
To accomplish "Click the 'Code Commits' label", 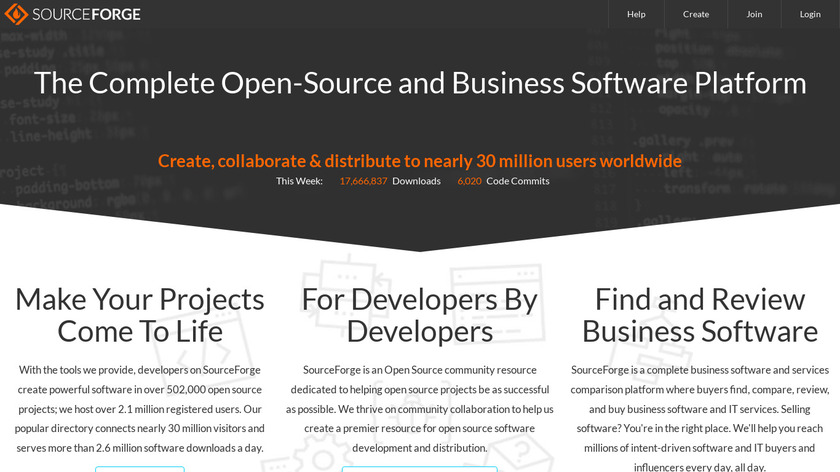I will [x=517, y=181].
